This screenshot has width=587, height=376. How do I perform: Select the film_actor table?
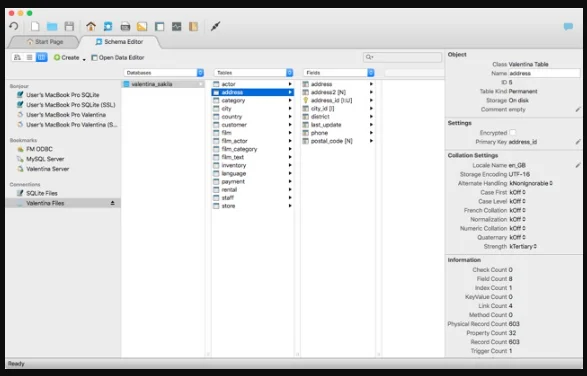[x=253, y=141]
